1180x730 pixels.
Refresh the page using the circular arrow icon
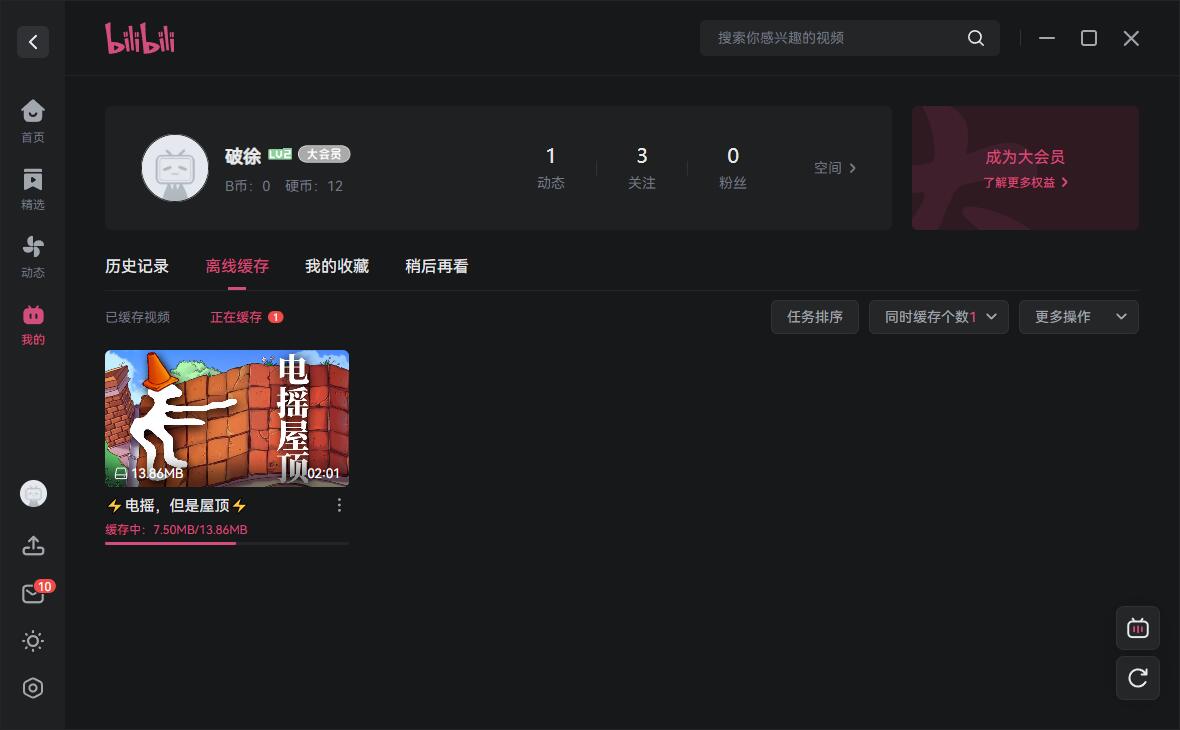[x=1137, y=678]
